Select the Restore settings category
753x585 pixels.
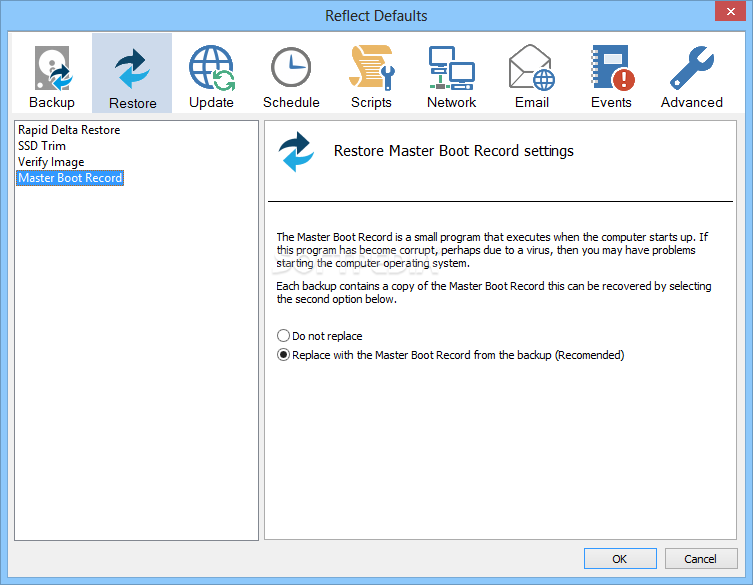pos(132,73)
